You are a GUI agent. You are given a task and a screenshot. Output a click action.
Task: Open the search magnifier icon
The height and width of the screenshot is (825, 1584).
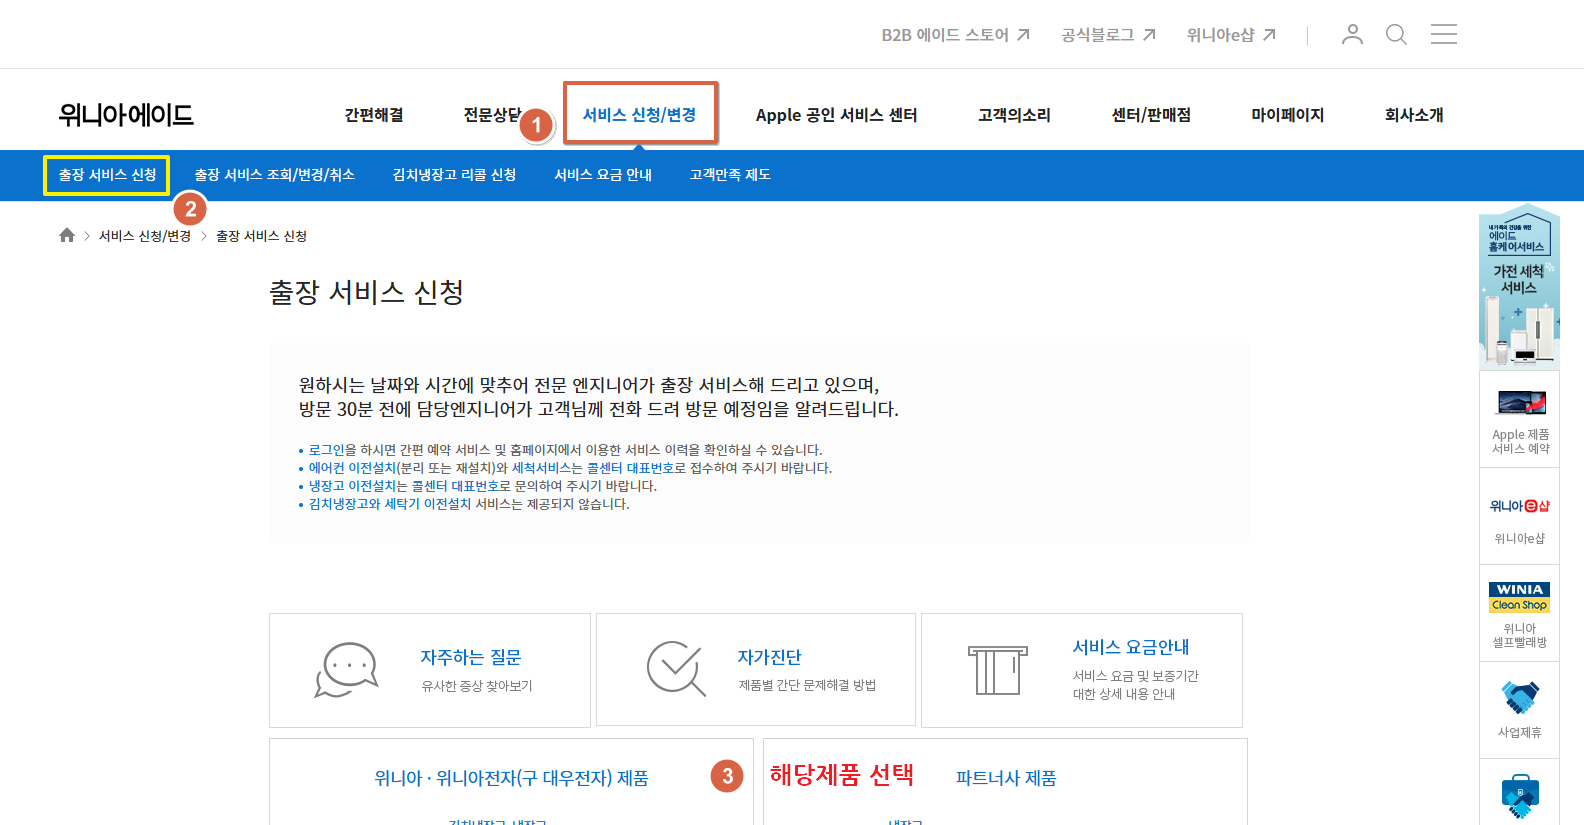click(1396, 35)
